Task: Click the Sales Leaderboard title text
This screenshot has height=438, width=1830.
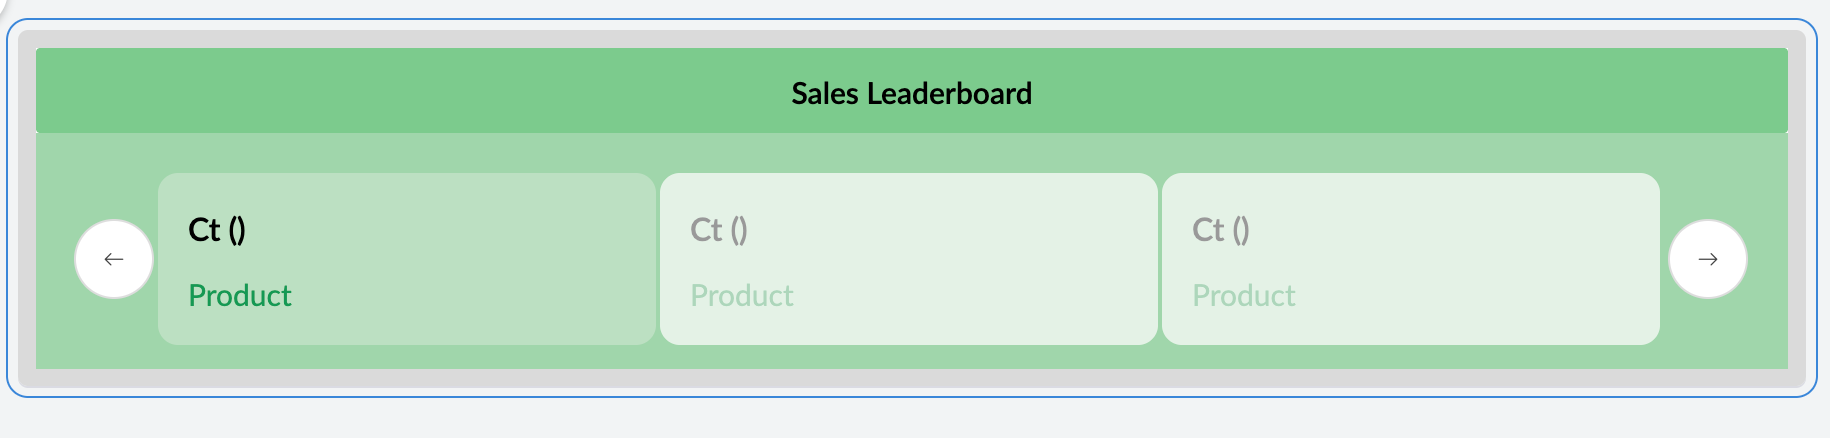Action: [x=911, y=93]
